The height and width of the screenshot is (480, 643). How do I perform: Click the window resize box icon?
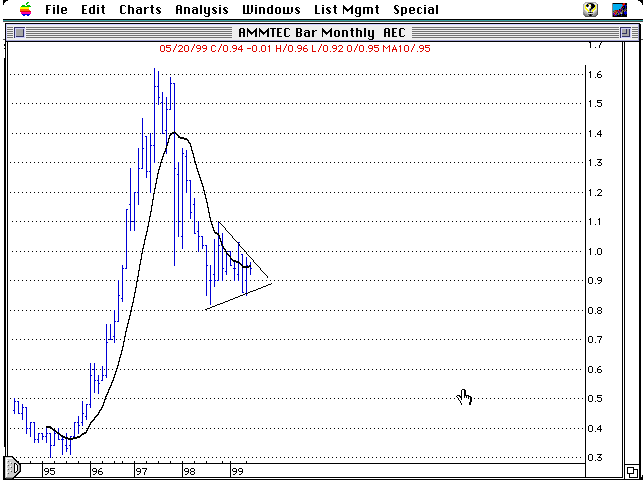632,471
